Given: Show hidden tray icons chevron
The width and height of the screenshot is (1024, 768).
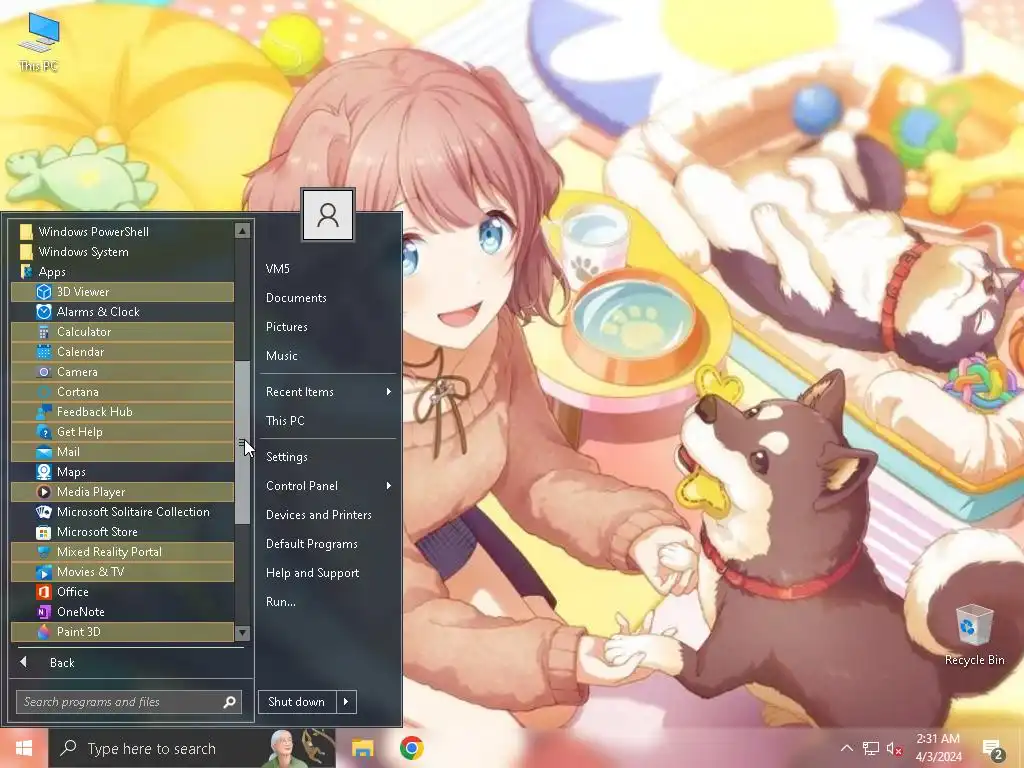Looking at the screenshot, I should pyautogui.click(x=846, y=748).
